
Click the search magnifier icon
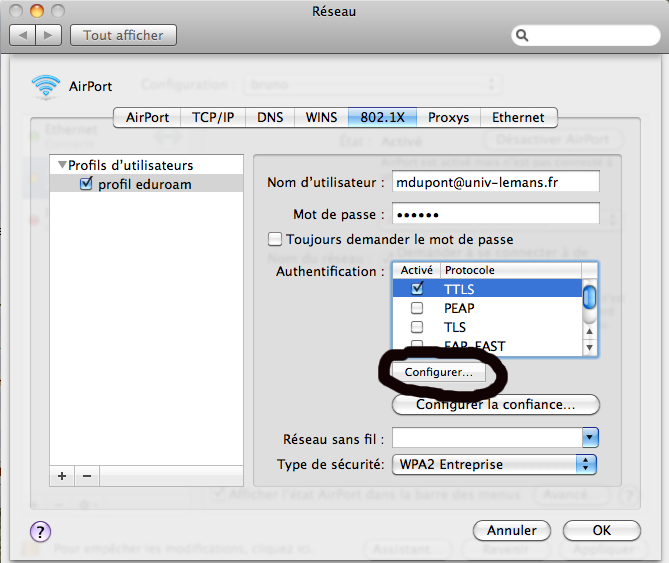[x=523, y=36]
